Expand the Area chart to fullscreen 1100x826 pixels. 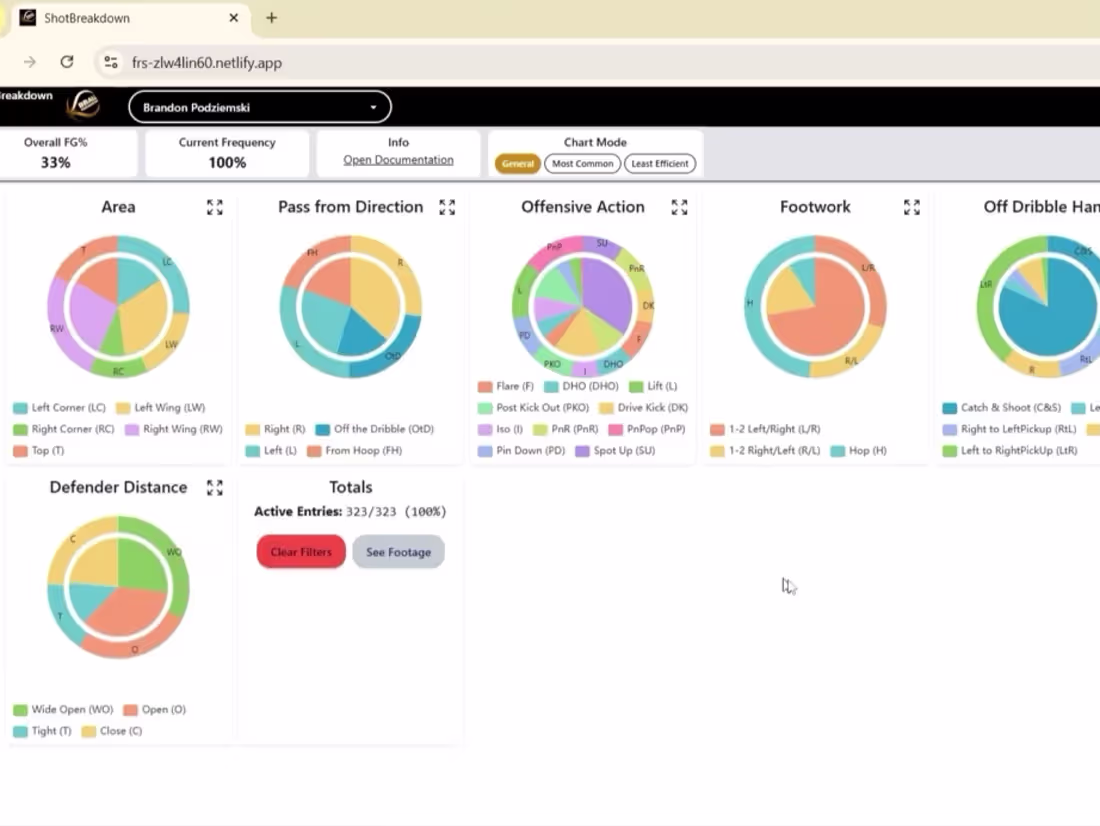pyautogui.click(x=214, y=207)
